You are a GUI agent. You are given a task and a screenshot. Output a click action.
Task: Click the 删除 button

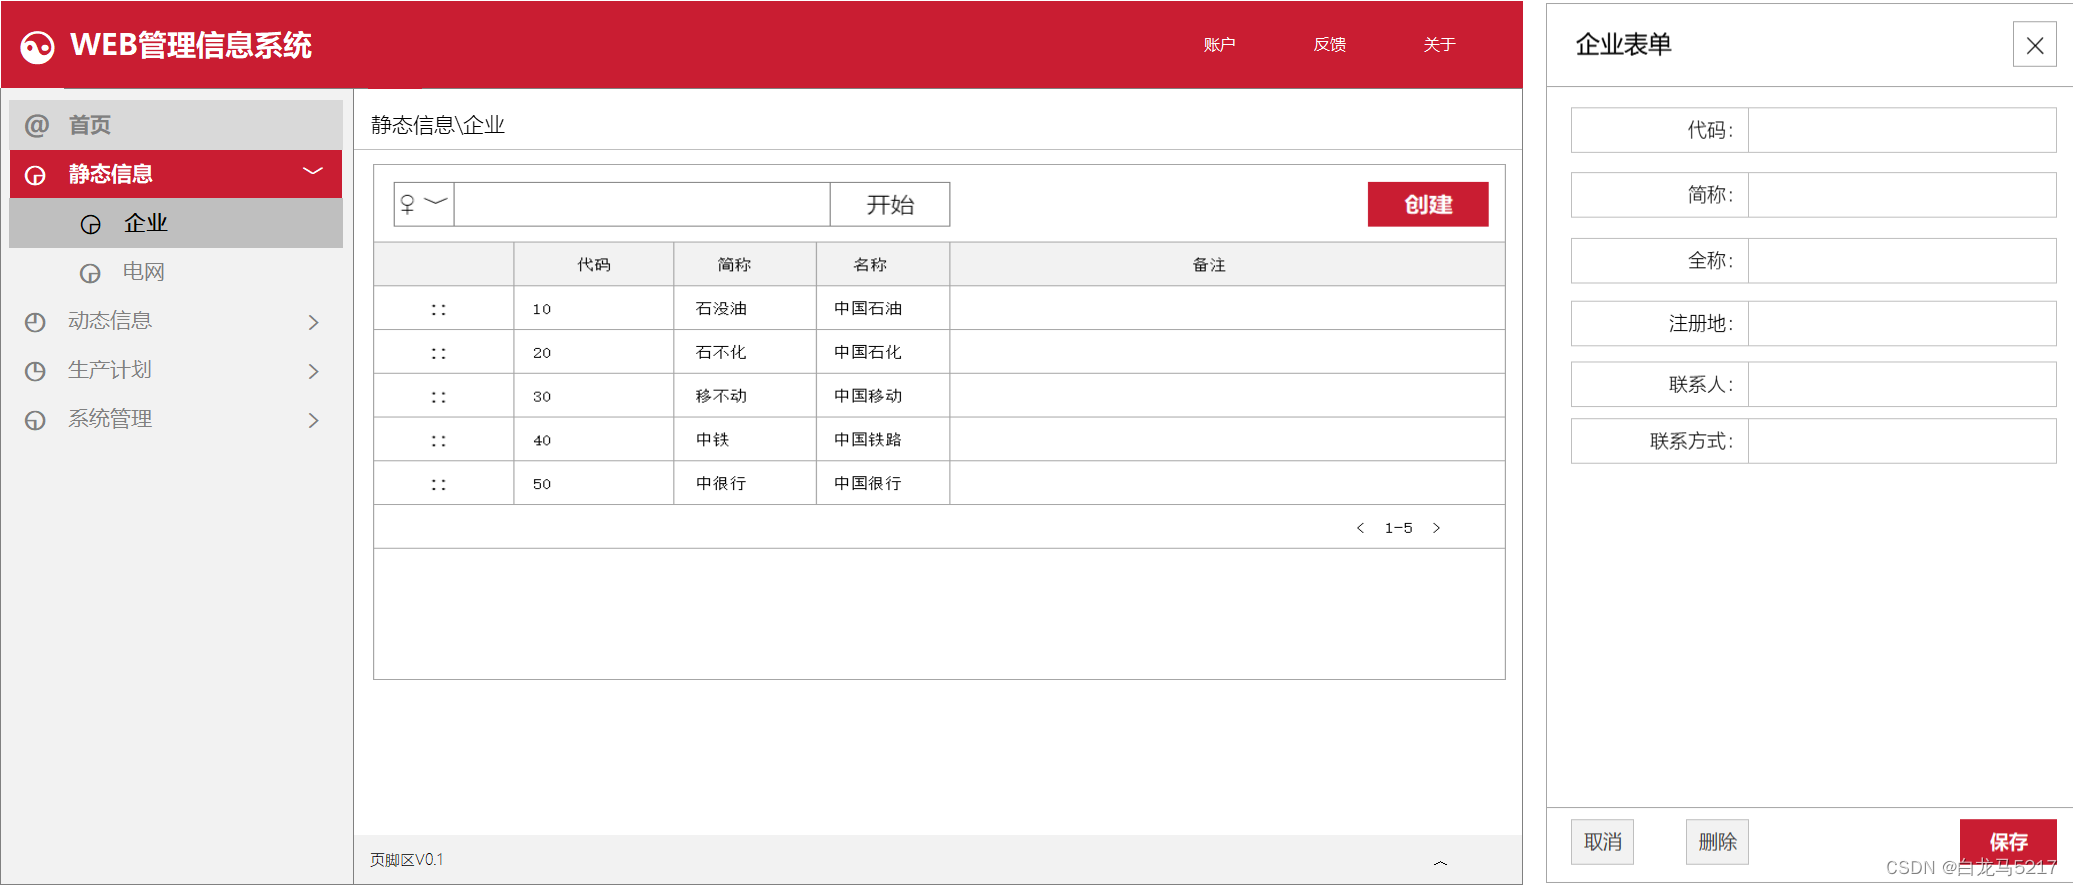[x=1717, y=842]
